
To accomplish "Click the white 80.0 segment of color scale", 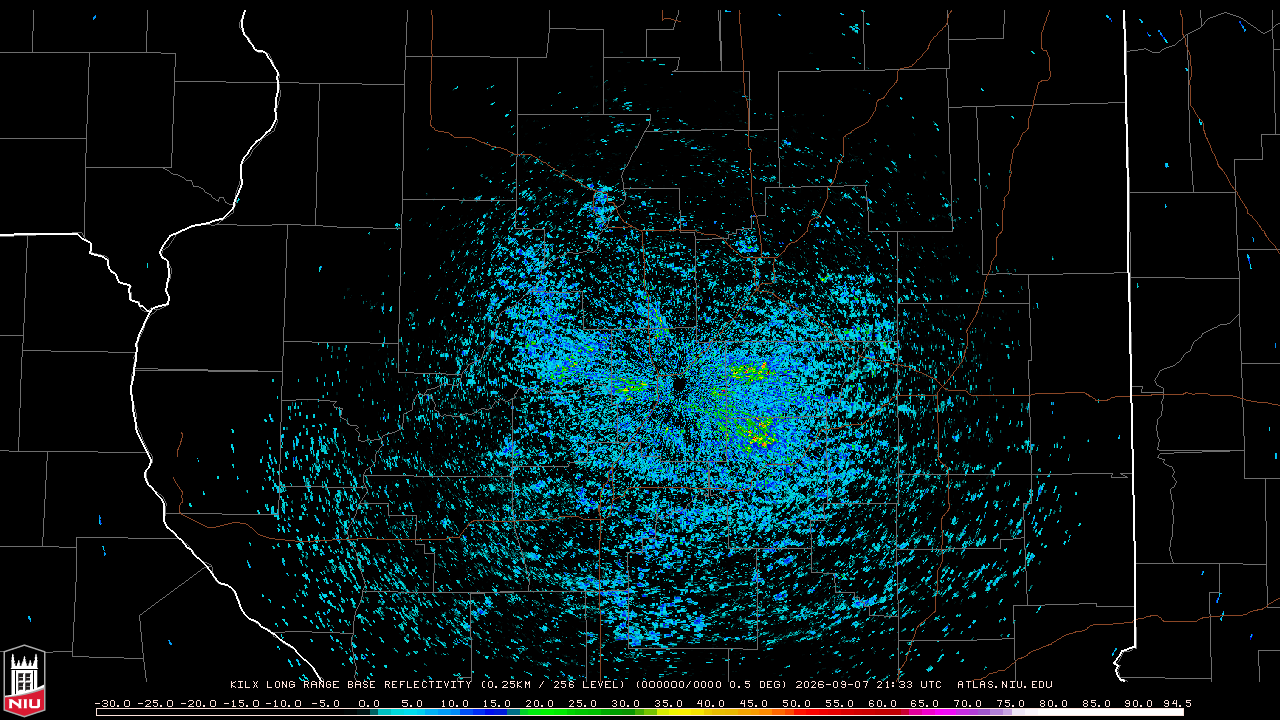I will pos(1054,712).
